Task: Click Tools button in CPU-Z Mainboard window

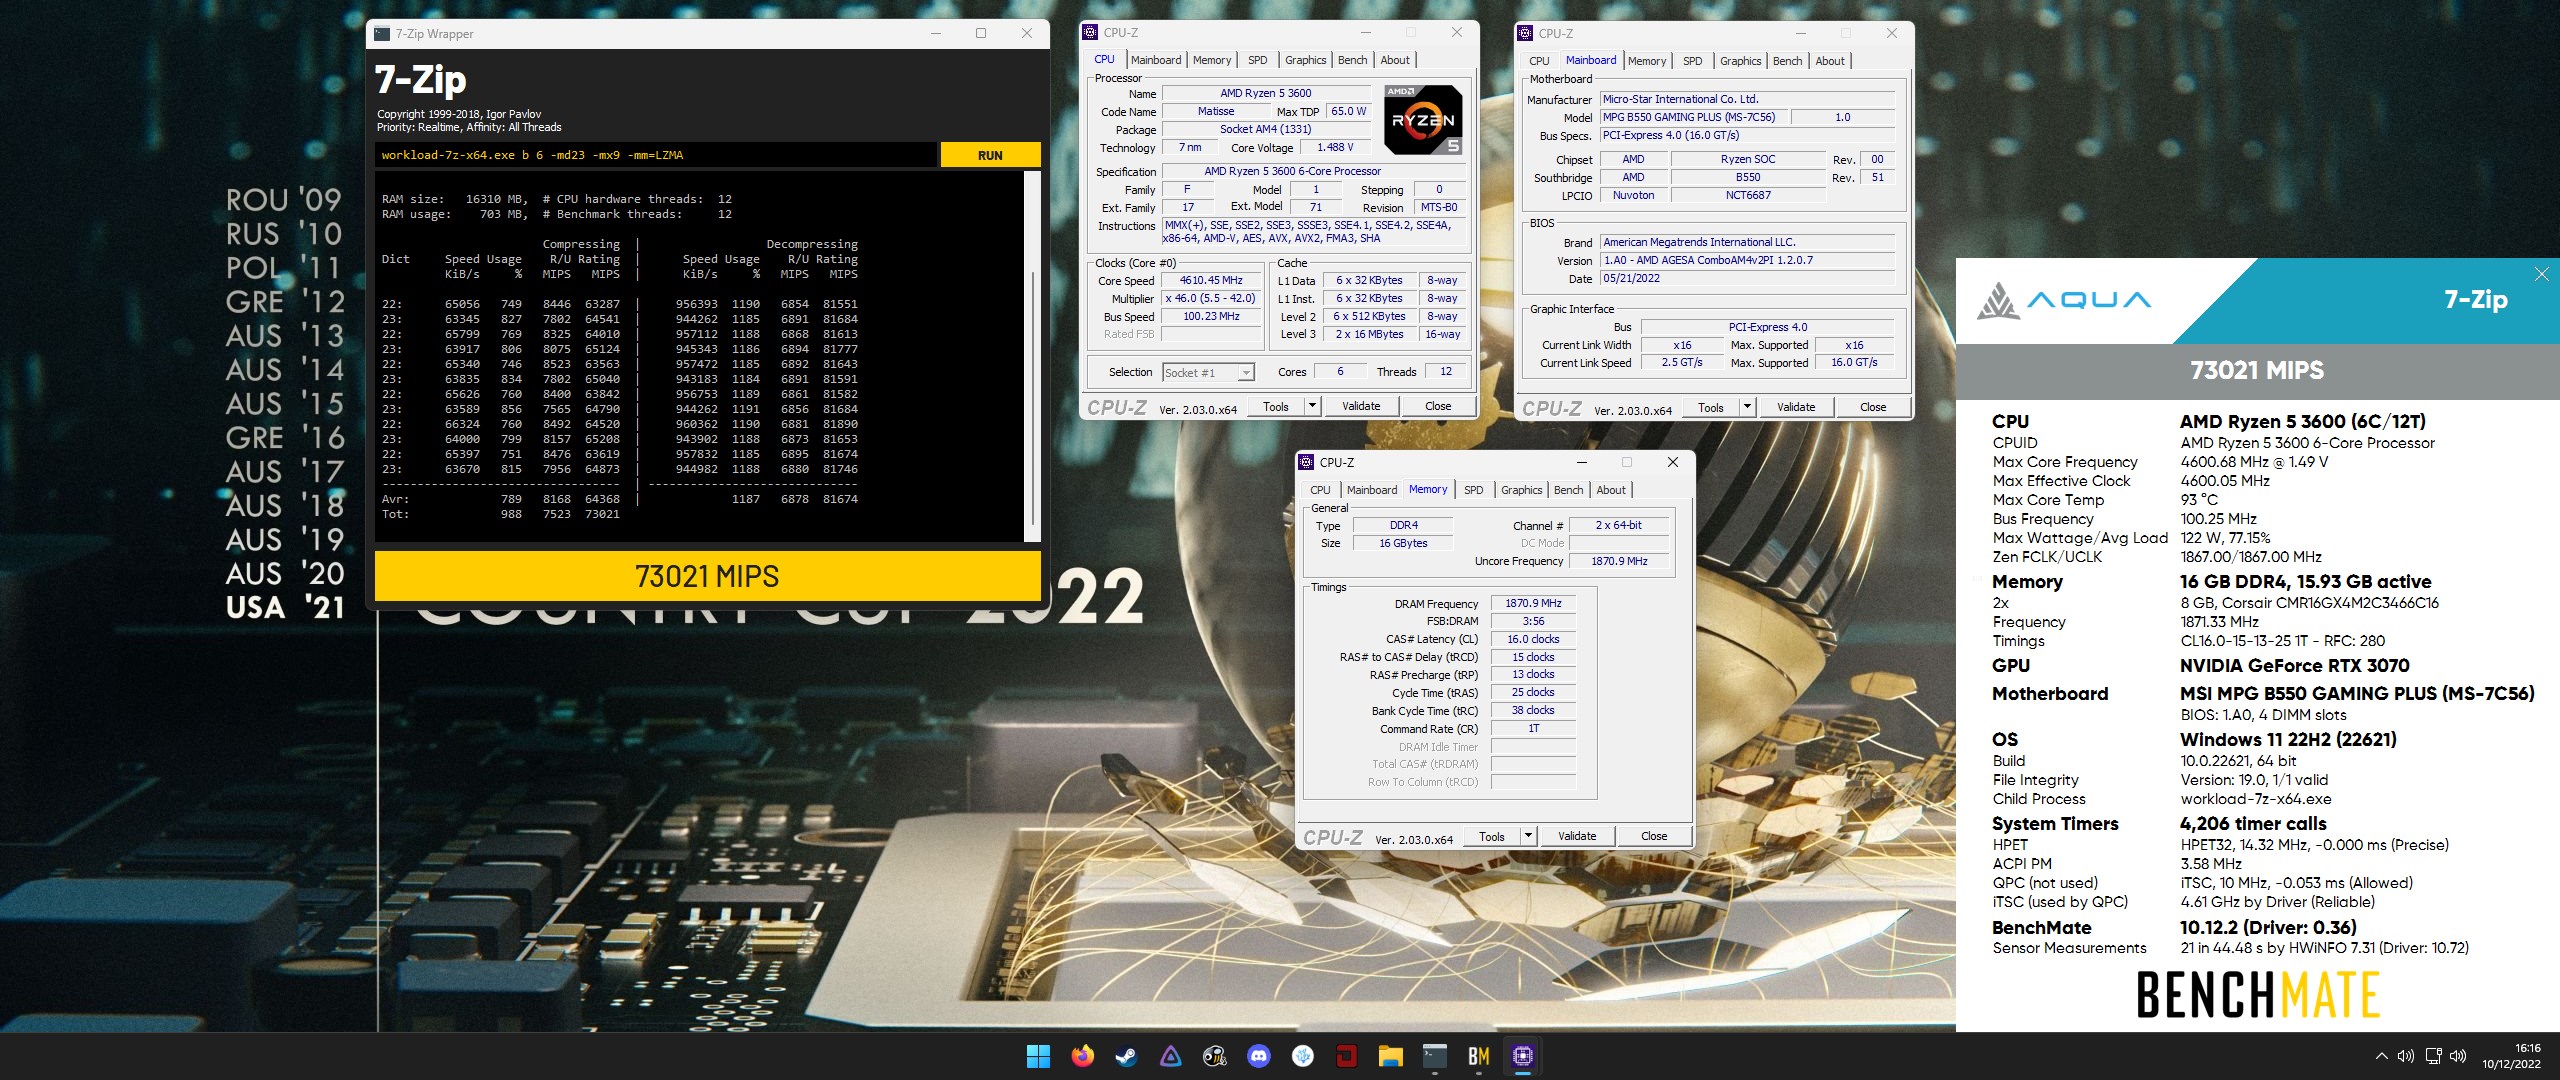Action: (x=1711, y=407)
